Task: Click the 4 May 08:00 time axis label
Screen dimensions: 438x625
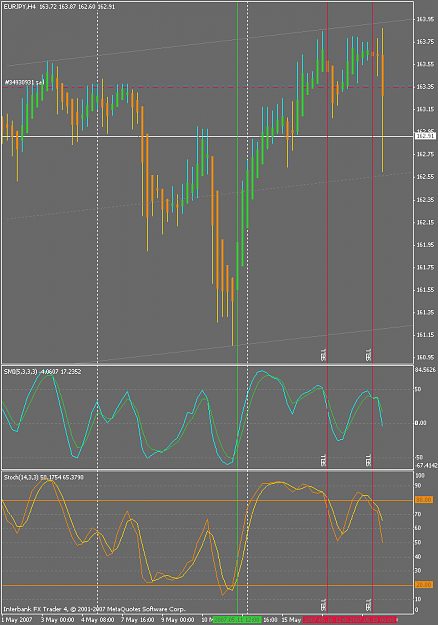Action: (x=97, y=620)
